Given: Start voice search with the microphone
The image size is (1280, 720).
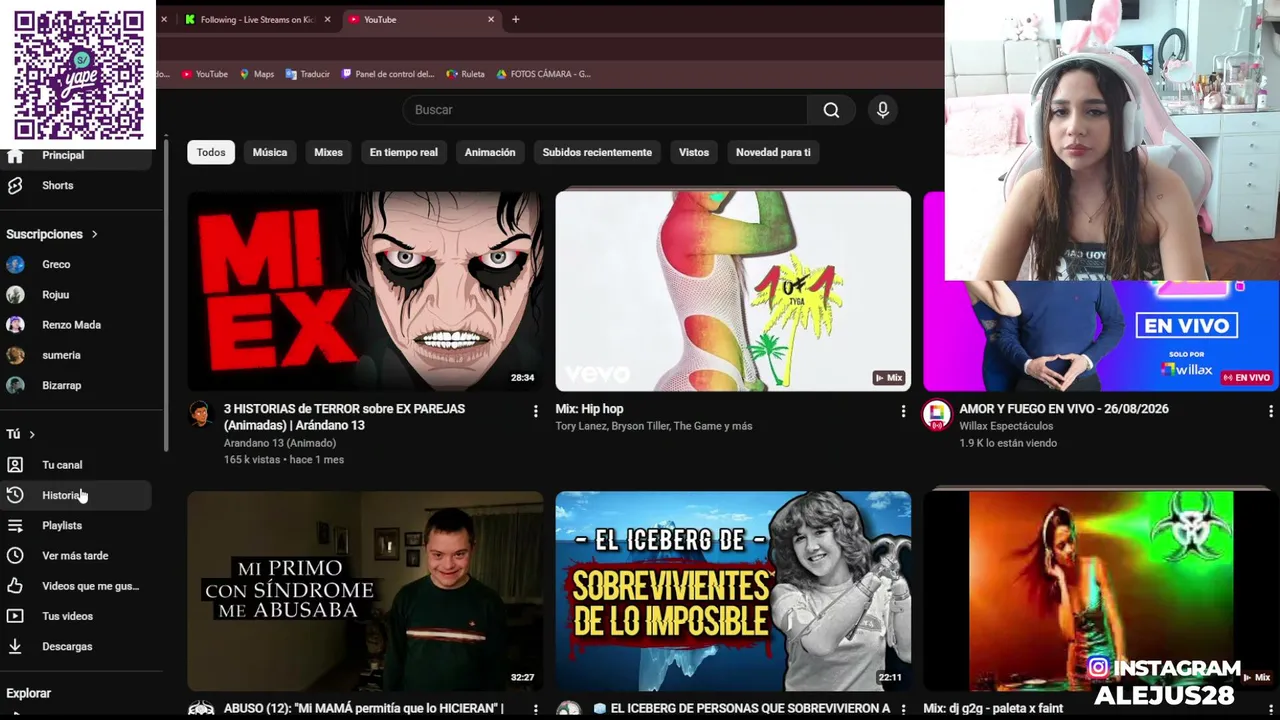Looking at the screenshot, I should pyautogui.click(x=882, y=110).
